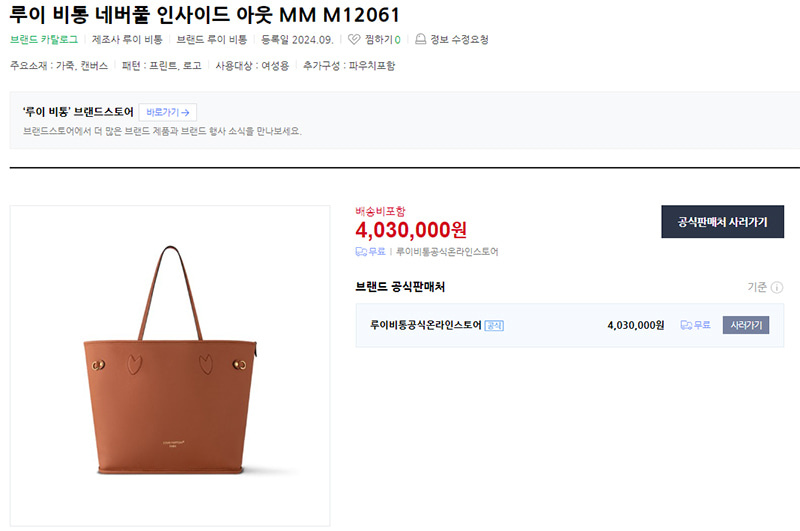
Task: Click the product title 루이 비통 네버풀
Action: coord(205,14)
